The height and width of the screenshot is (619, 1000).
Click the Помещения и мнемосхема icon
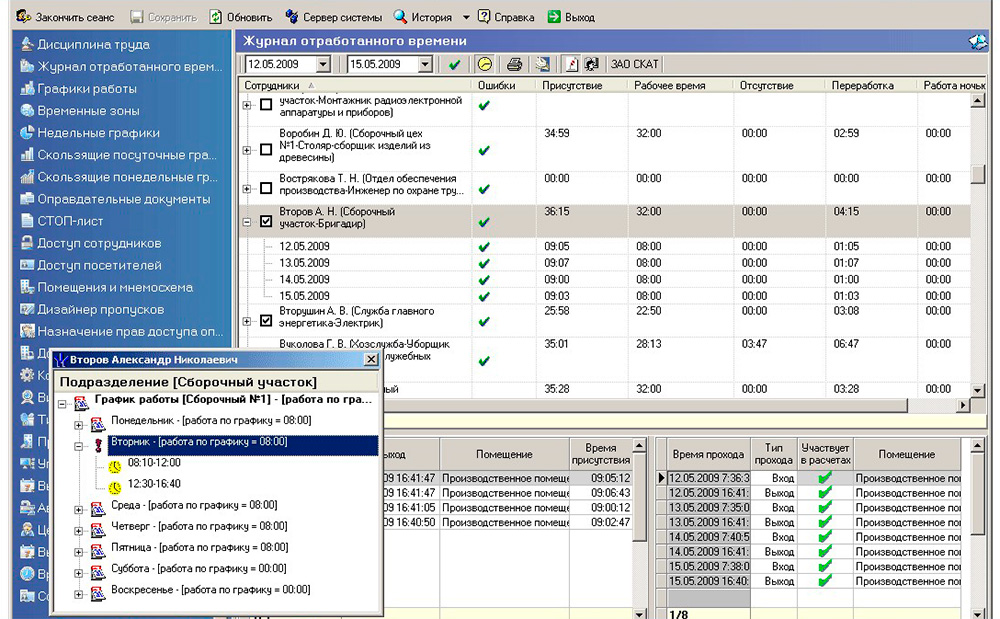pos(27,288)
